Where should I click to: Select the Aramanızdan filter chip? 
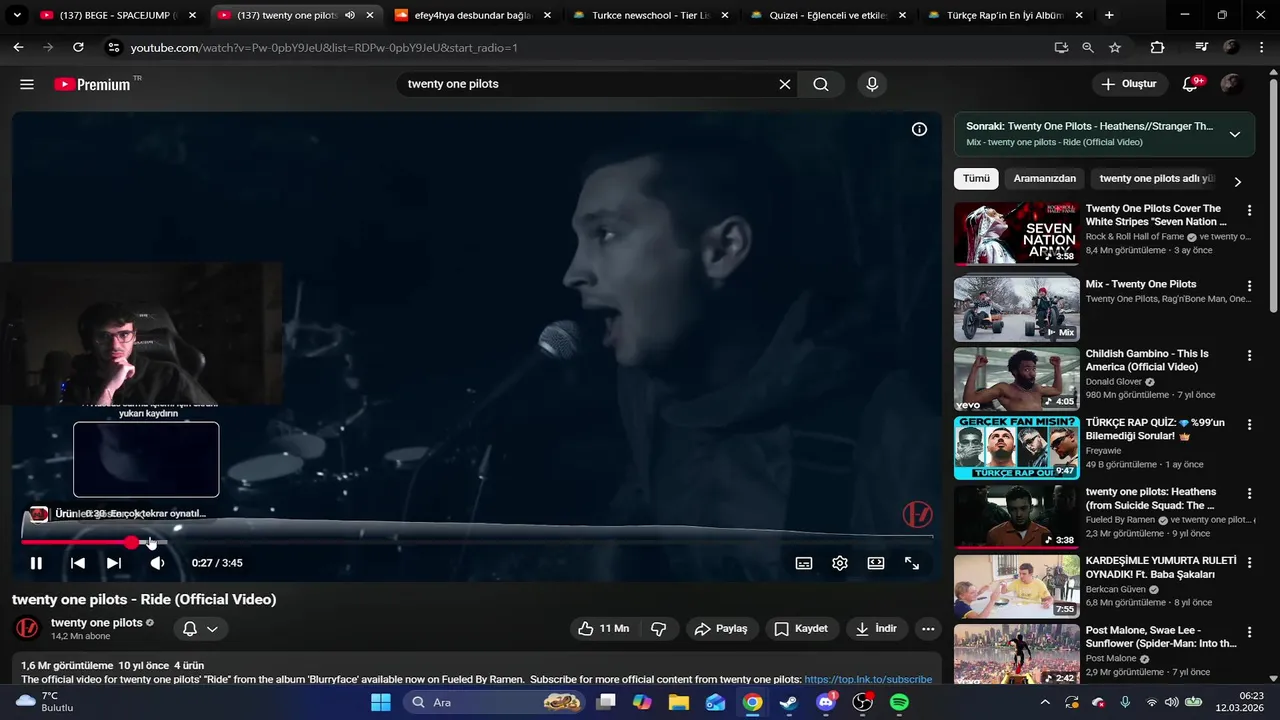pos(1045,179)
